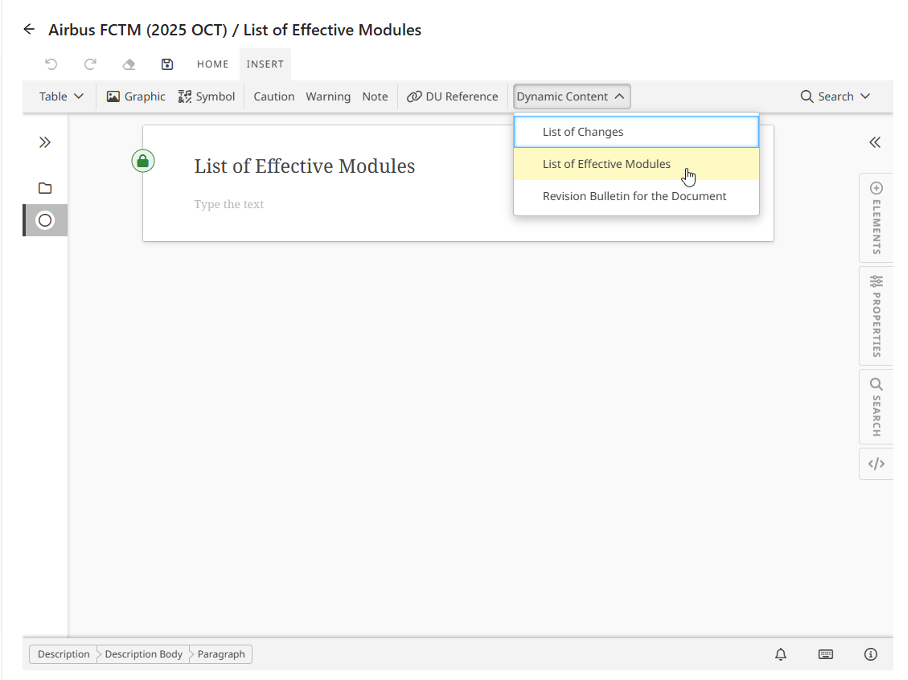The width and height of the screenshot is (908, 680).
Task: Collapse the right panel with double chevron
Action: [875, 142]
